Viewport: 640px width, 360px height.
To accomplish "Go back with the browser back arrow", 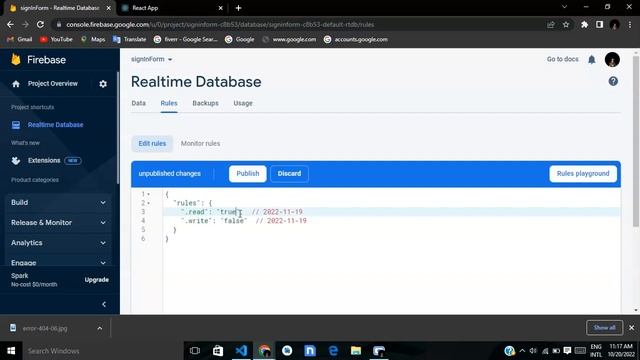I will [x=10, y=24].
